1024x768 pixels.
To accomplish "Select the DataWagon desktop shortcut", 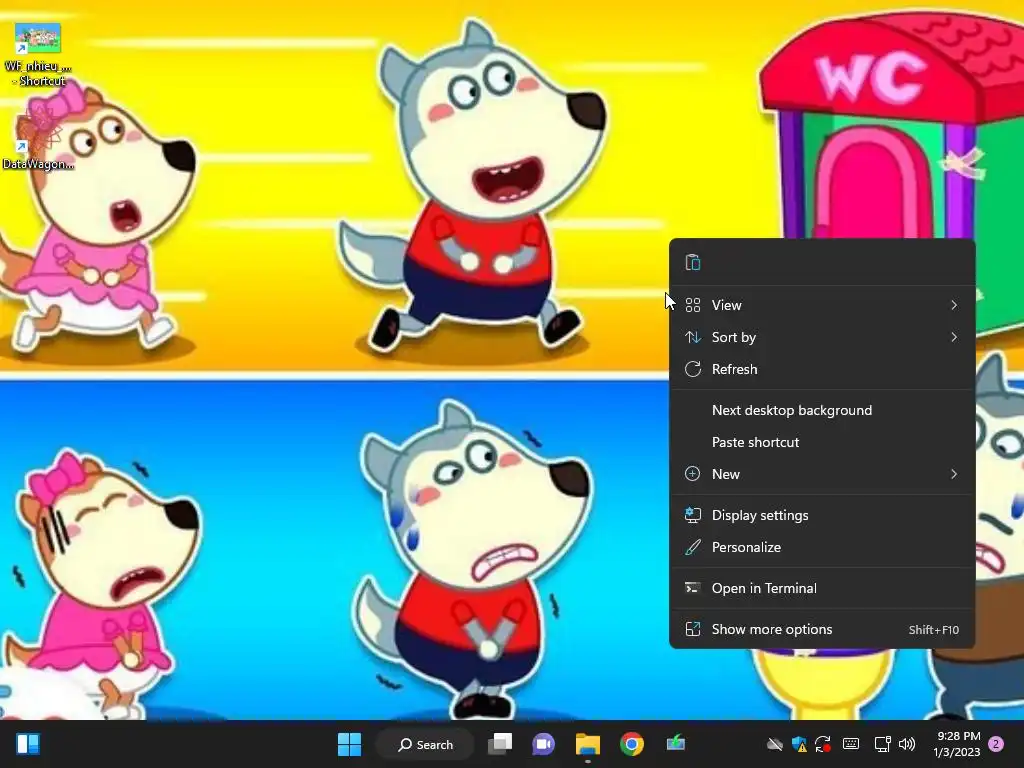I will tap(38, 138).
